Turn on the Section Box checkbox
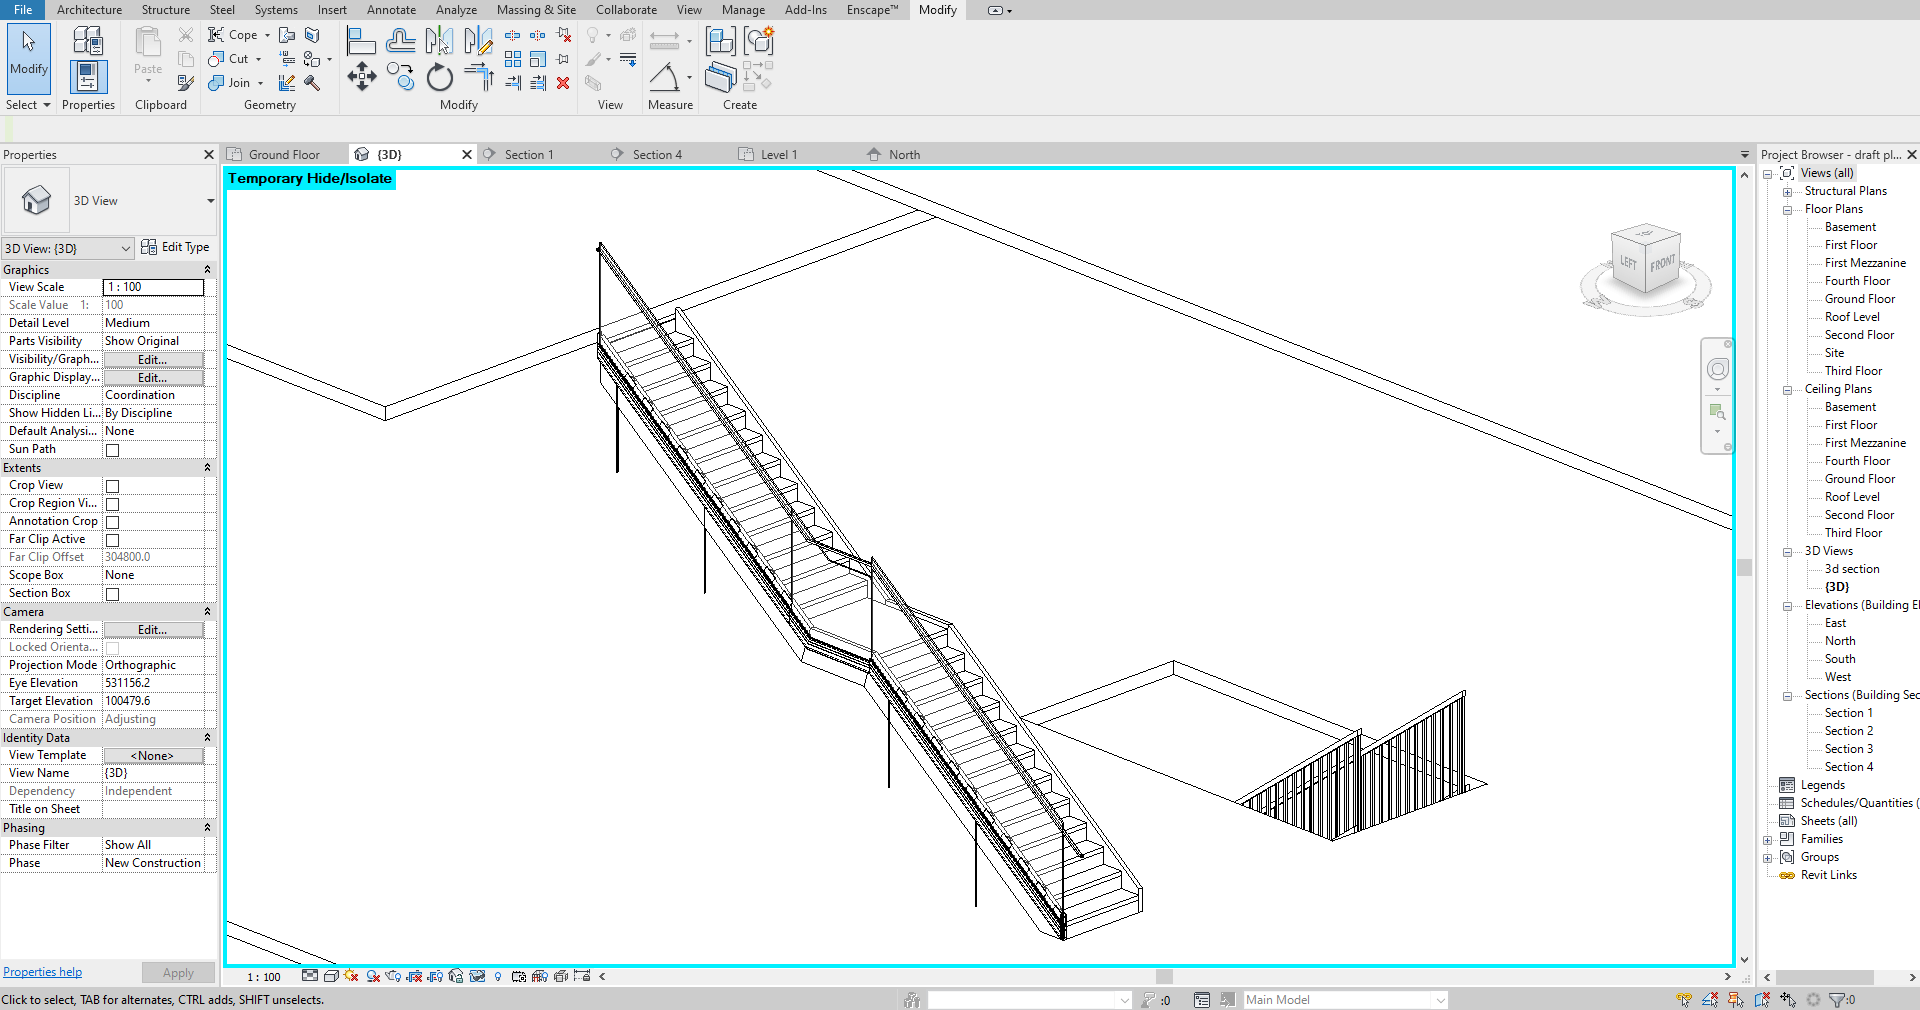The width and height of the screenshot is (1920, 1010). tap(113, 594)
